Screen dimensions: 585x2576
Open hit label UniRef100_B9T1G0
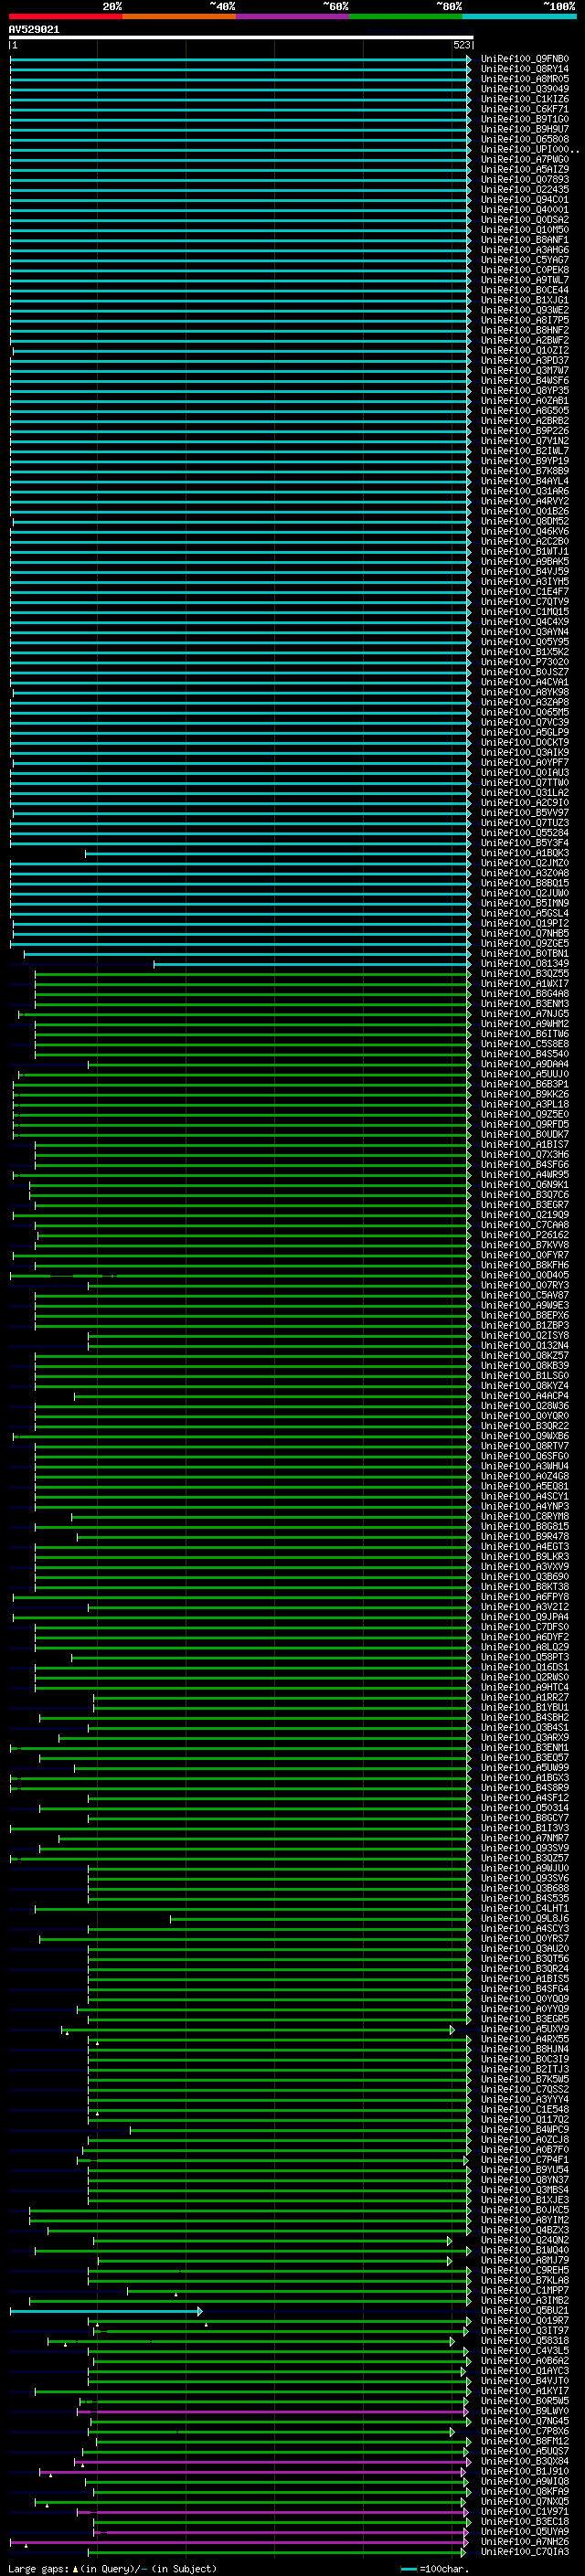tap(525, 119)
